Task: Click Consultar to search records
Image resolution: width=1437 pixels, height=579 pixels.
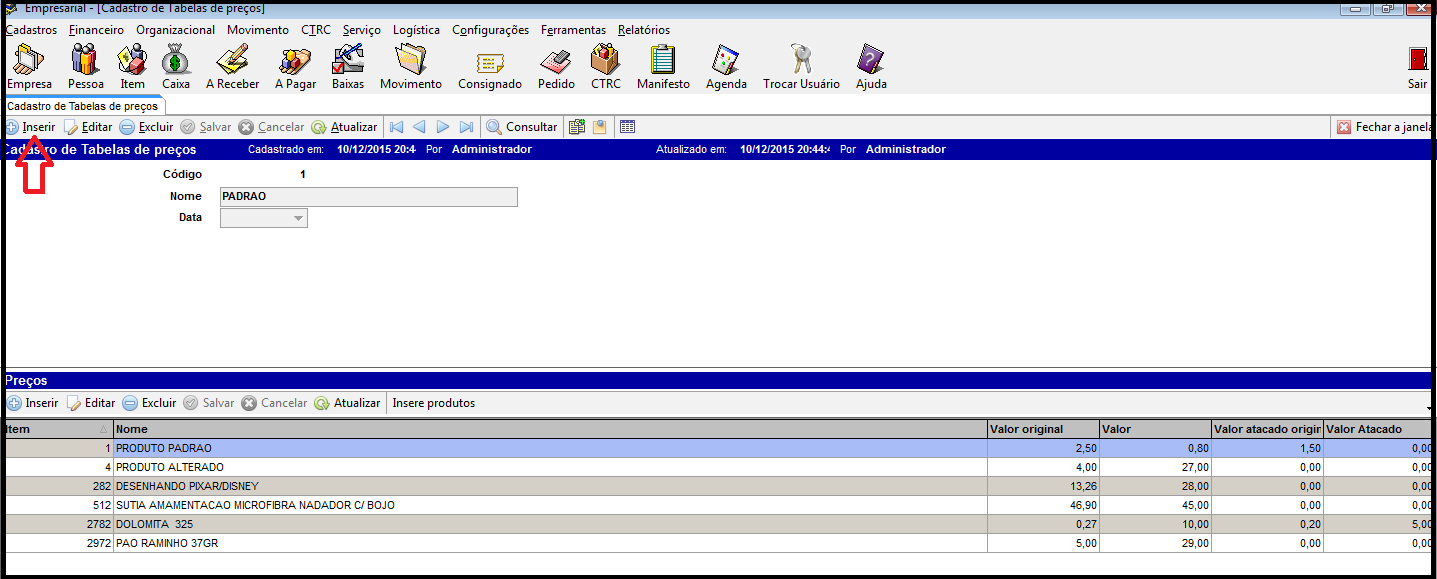Action: click(522, 127)
